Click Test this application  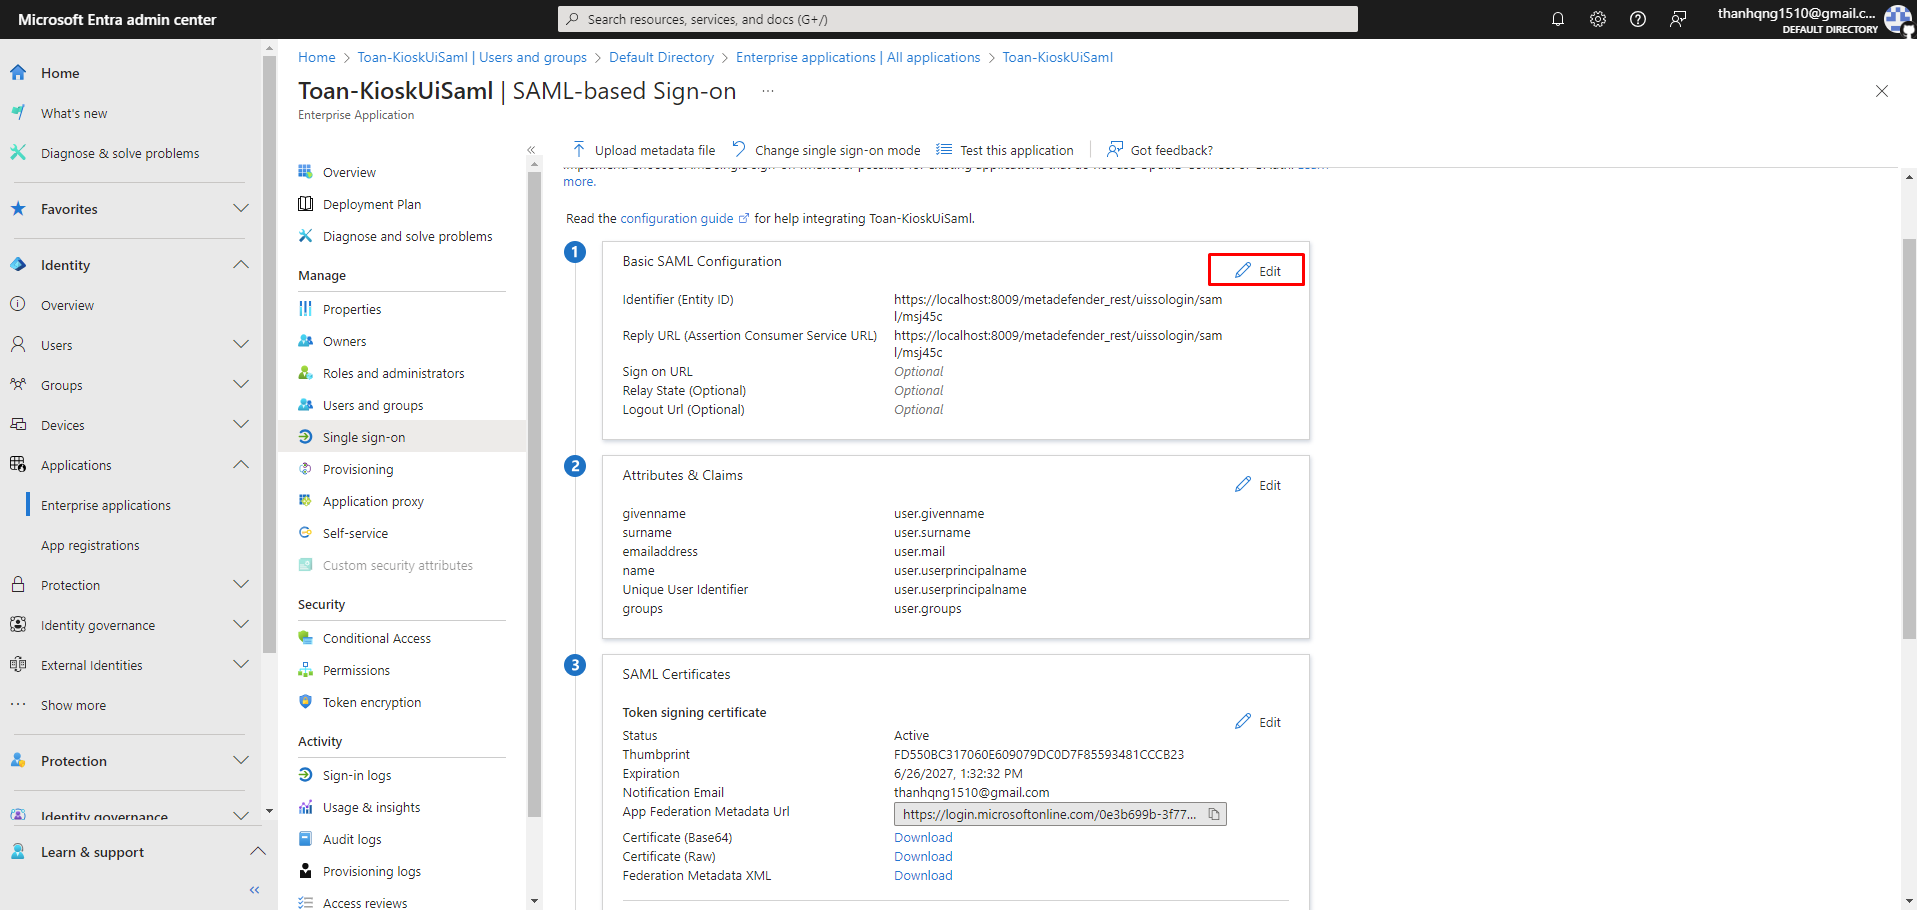point(1005,150)
